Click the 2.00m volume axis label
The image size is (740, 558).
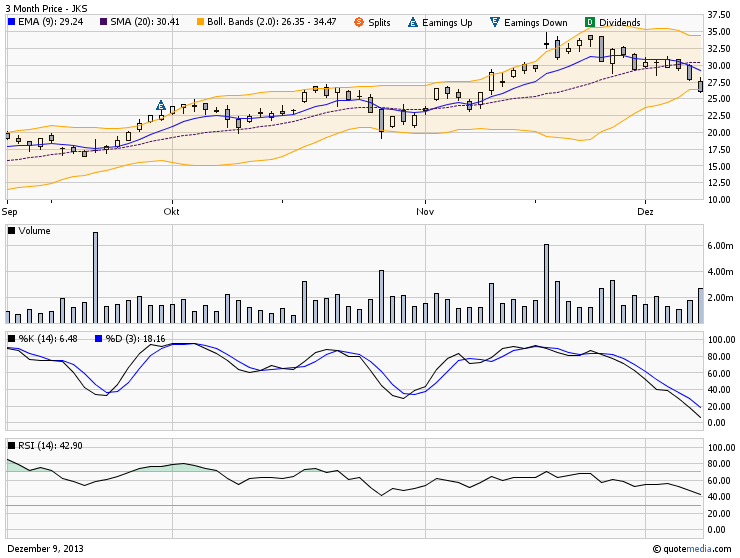720,297
